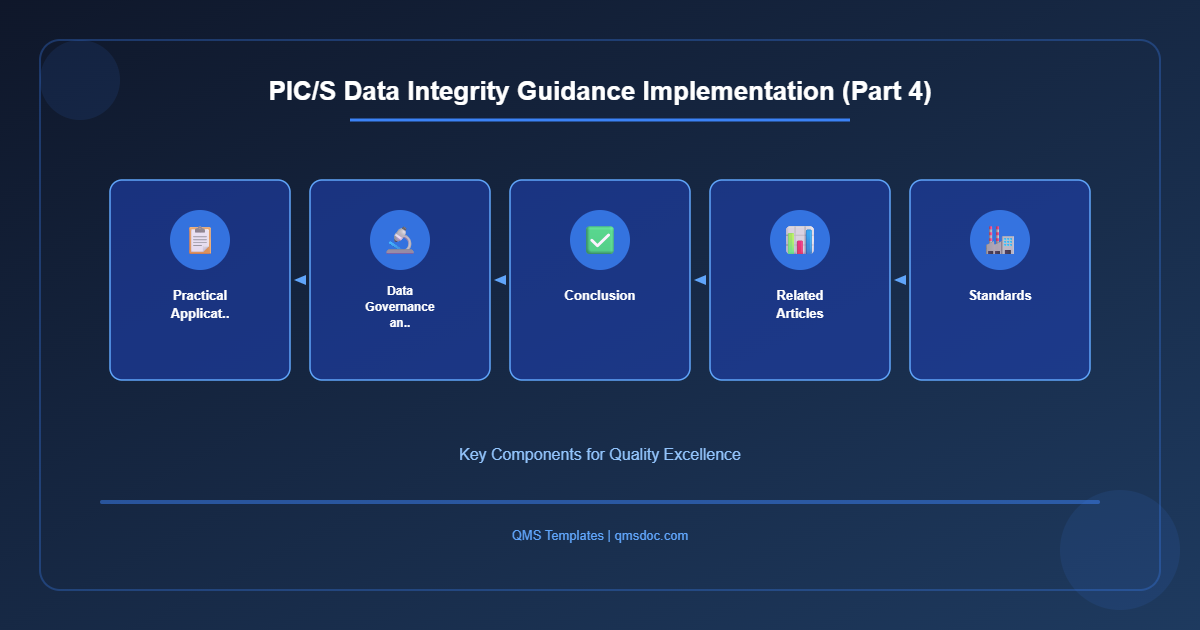Open the books icon on Related Articles card
The width and height of the screenshot is (1200, 630).
pyautogui.click(x=800, y=239)
